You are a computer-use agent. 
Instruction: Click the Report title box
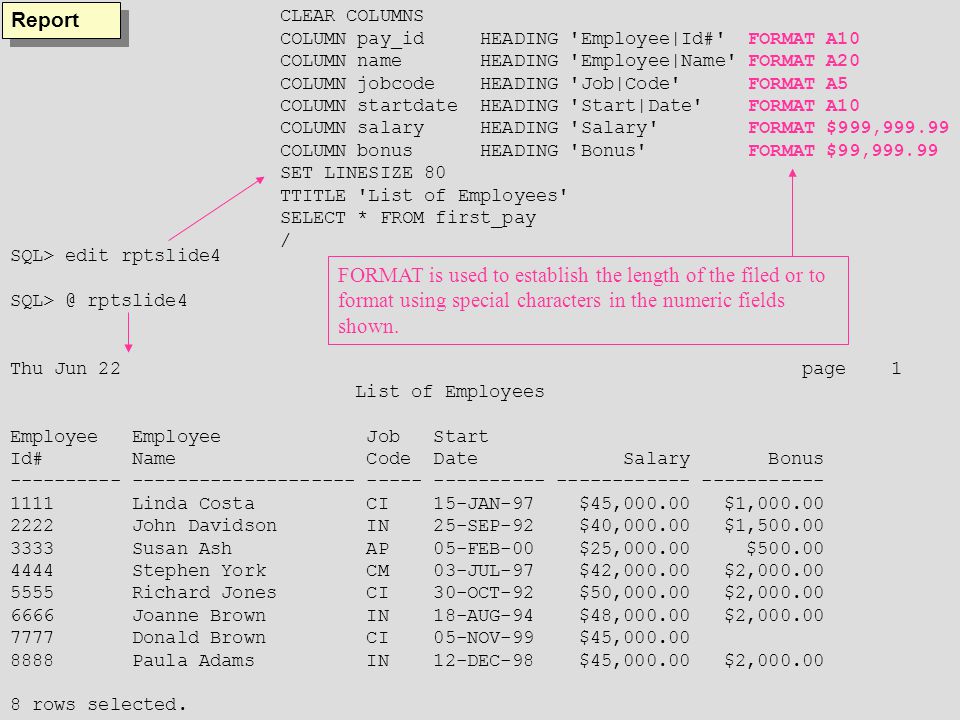[62, 20]
